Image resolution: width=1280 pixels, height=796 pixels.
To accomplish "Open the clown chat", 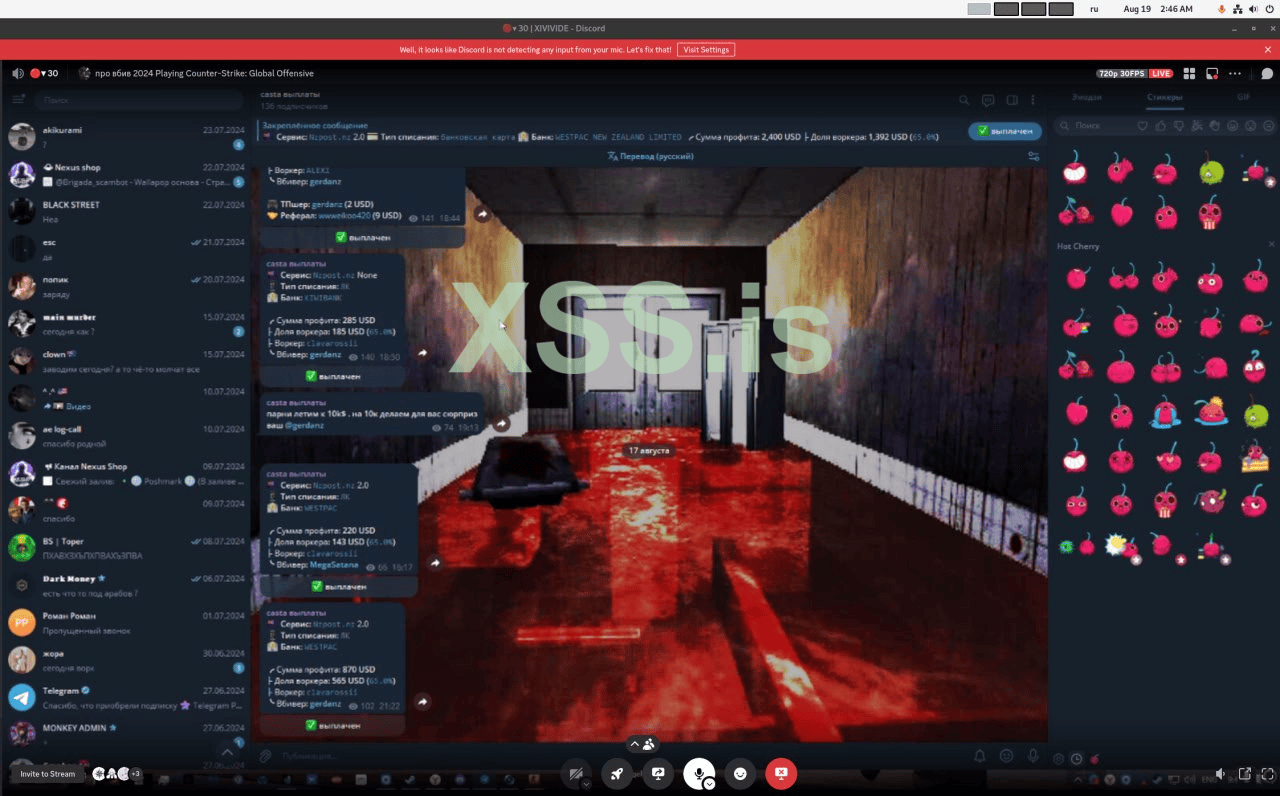I will [x=125, y=361].
